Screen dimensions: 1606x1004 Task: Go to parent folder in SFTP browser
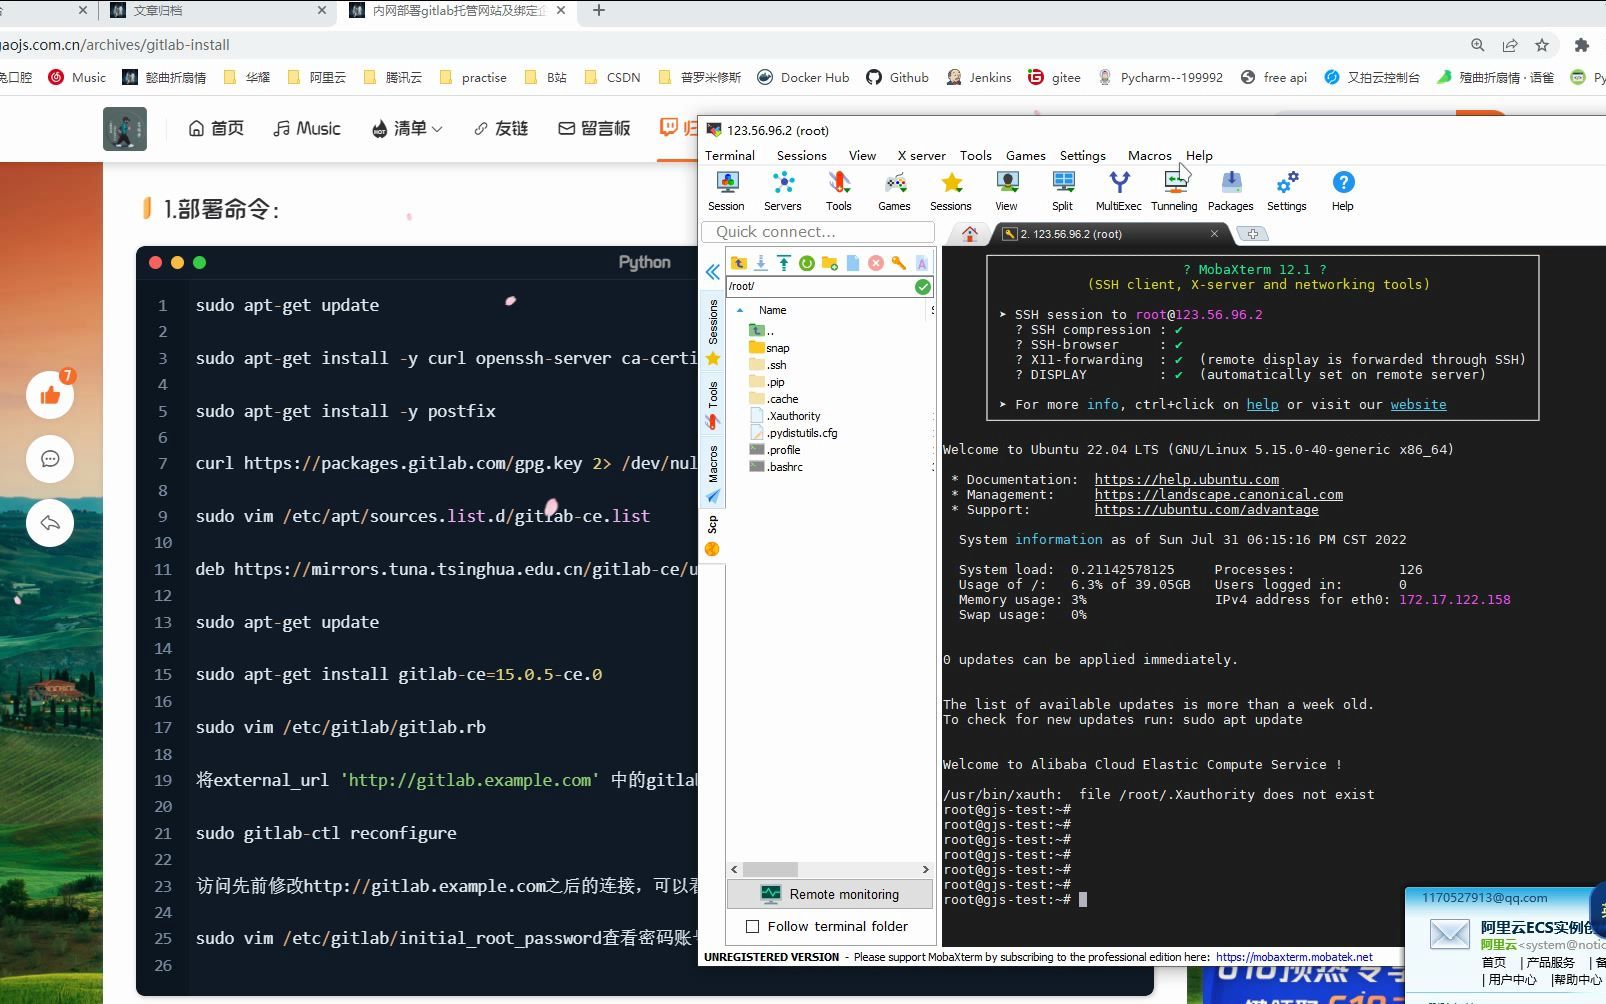click(739, 263)
